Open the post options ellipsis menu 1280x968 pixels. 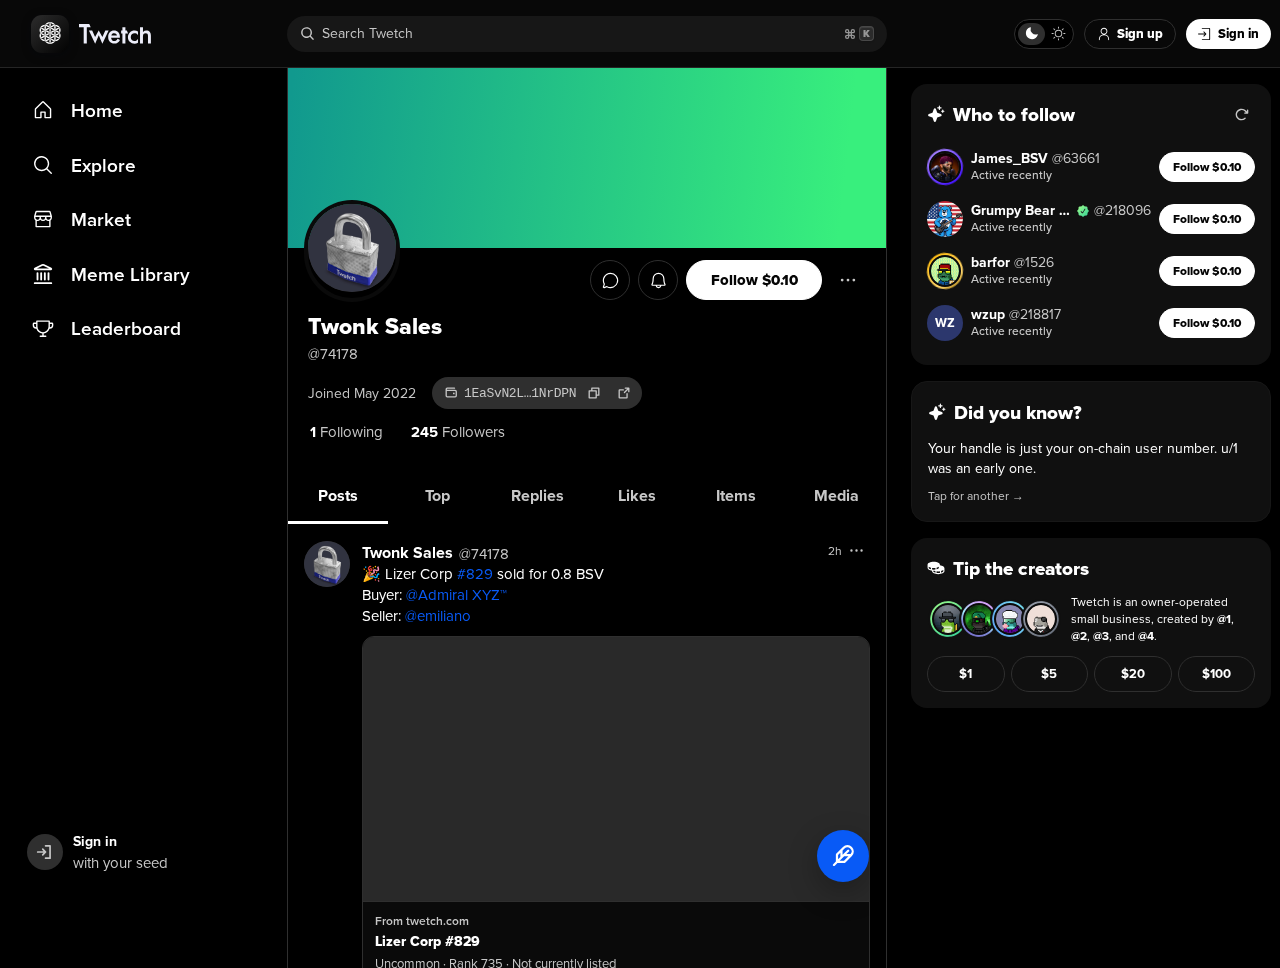(x=856, y=551)
